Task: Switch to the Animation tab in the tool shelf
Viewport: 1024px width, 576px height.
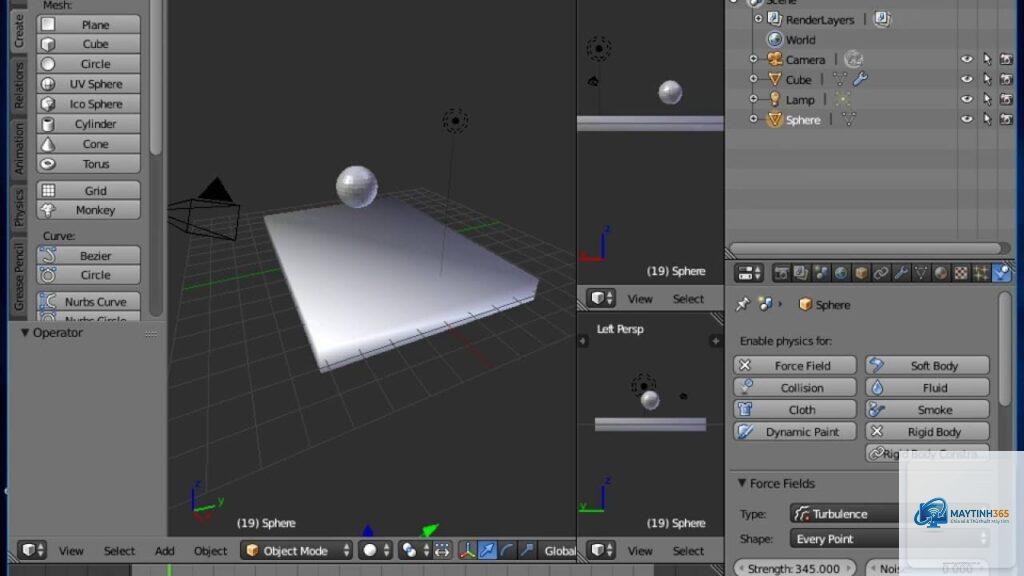Action: [18, 148]
